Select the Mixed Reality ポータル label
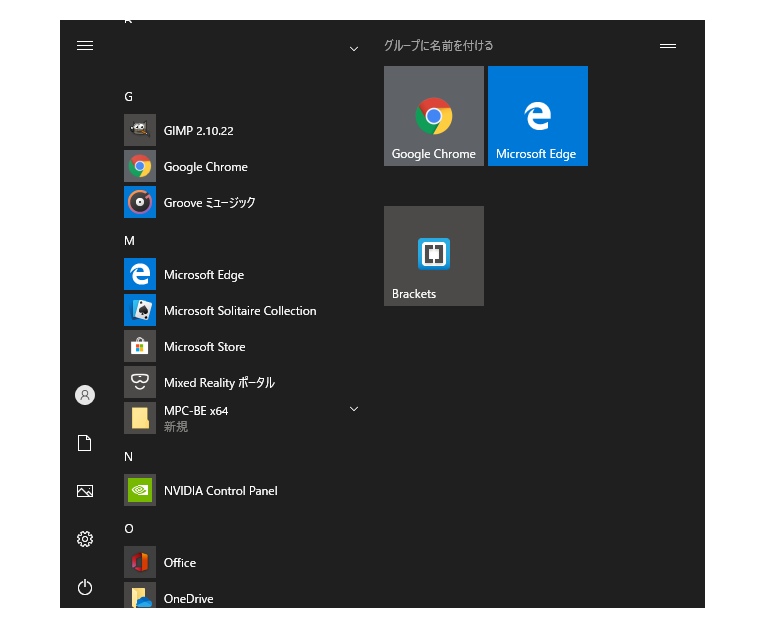765x628 pixels. point(220,383)
